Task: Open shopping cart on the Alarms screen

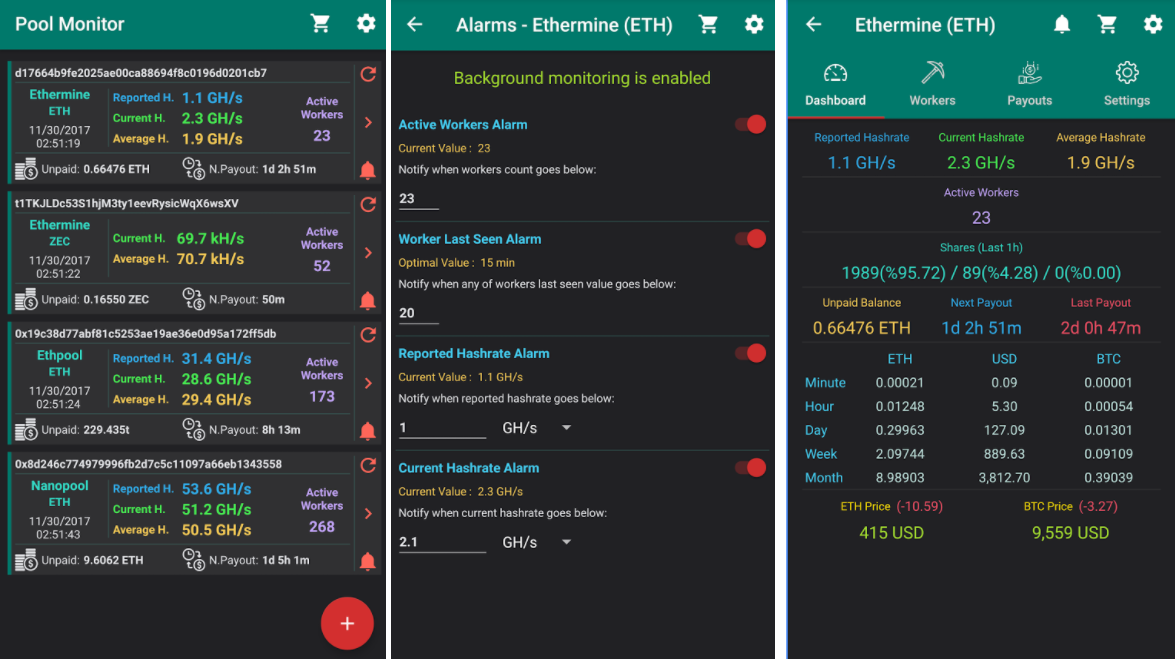Action: 708,24
